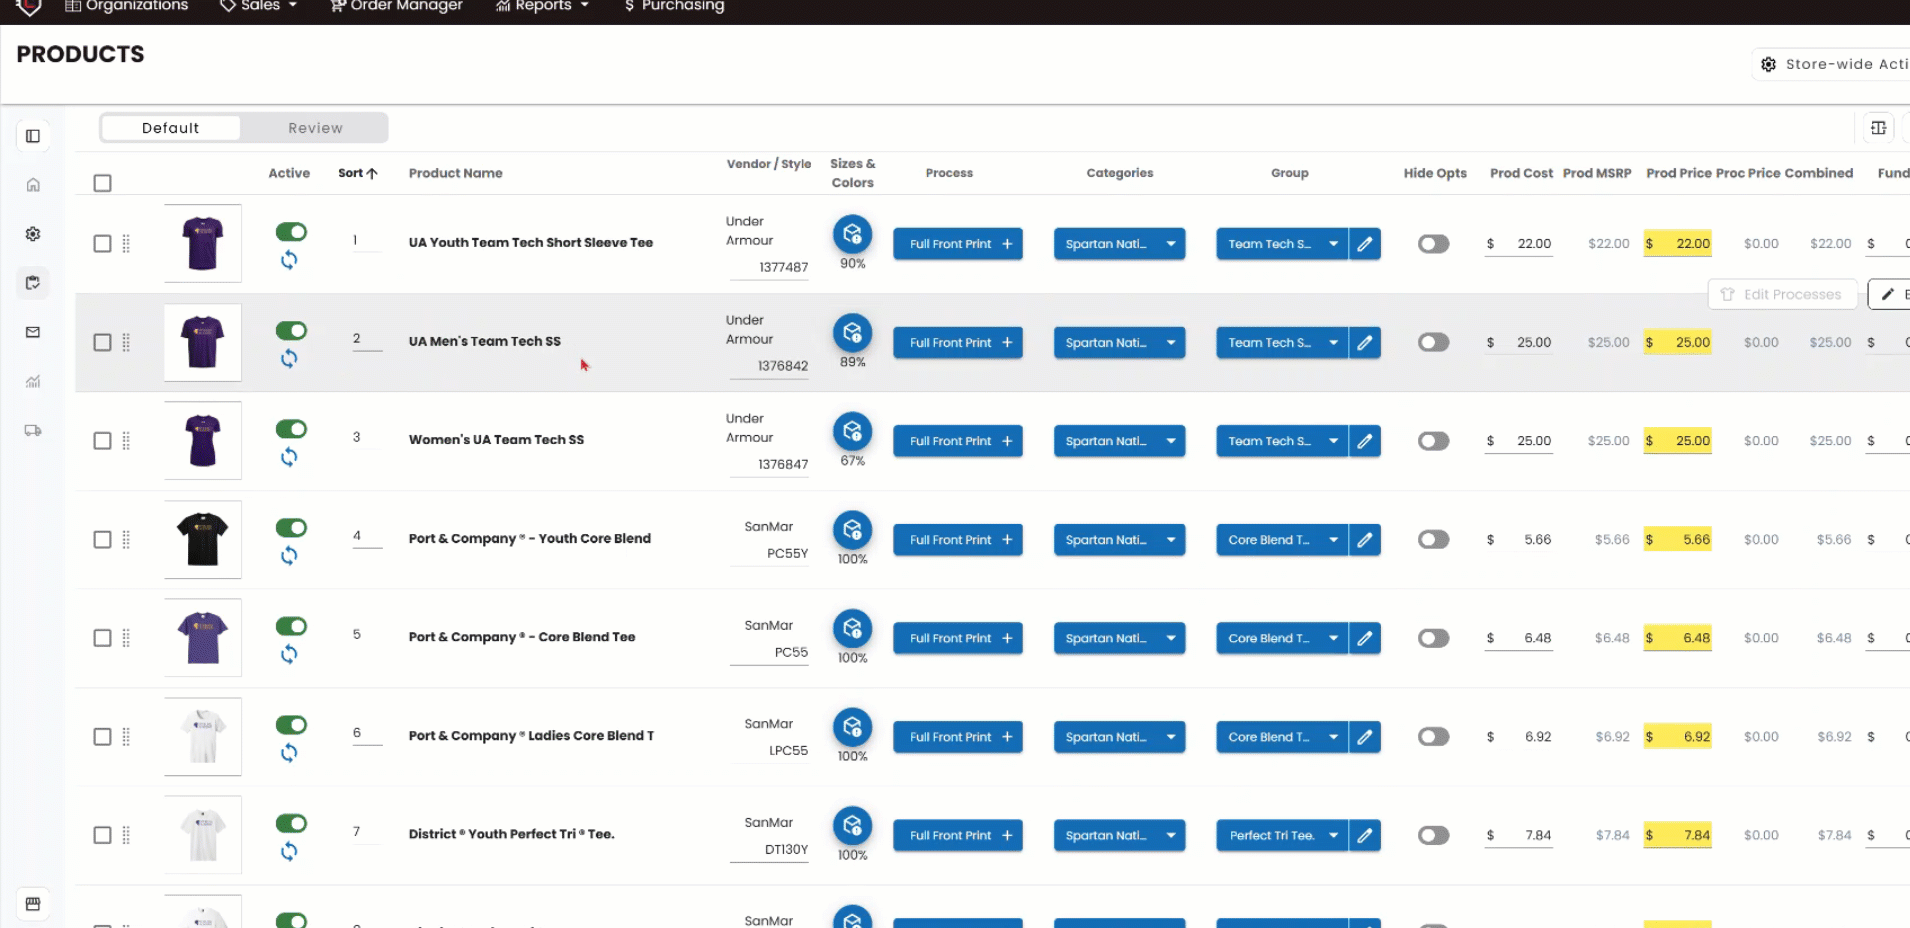Switch to the Review tab

tap(315, 128)
